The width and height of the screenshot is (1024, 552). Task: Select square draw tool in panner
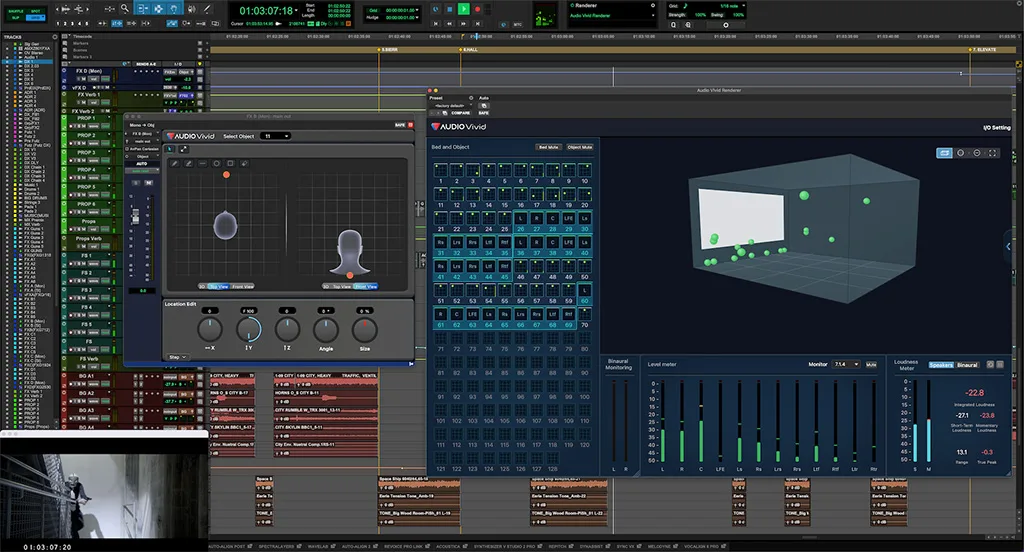230,163
